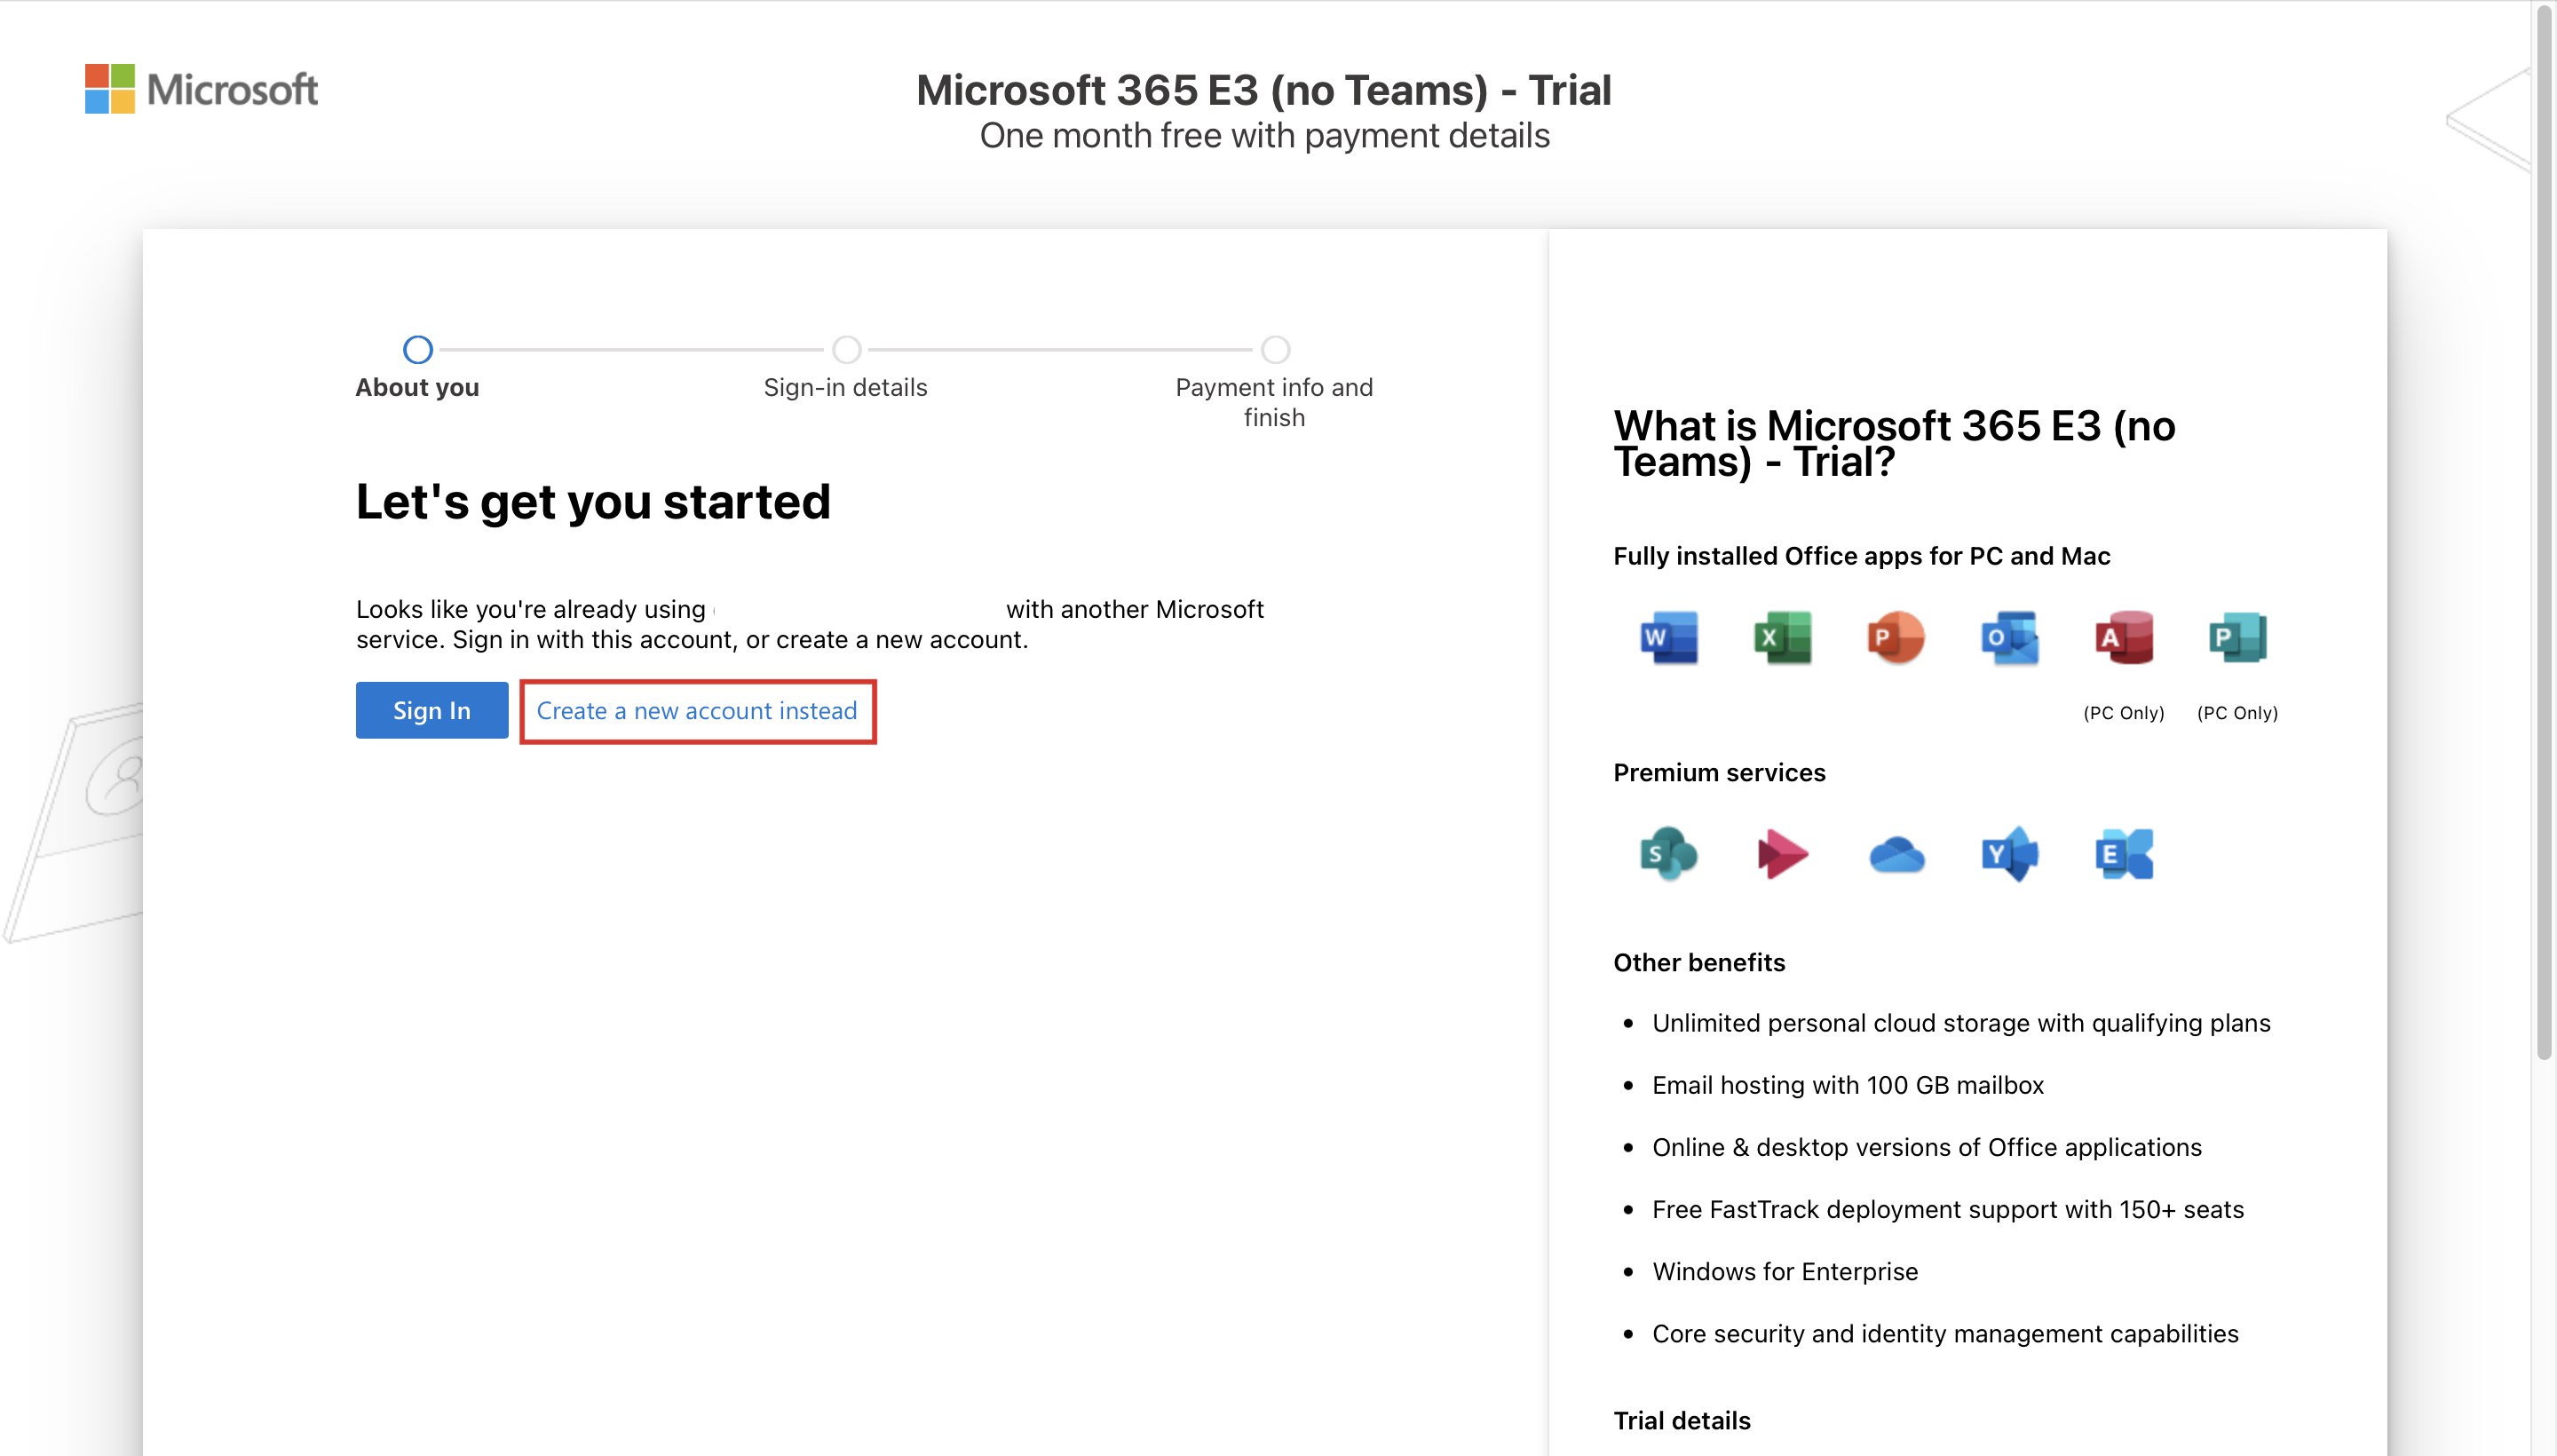Select the Payment info and finish step circle
The image size is (2557, 1456).
click(1275, 350)
